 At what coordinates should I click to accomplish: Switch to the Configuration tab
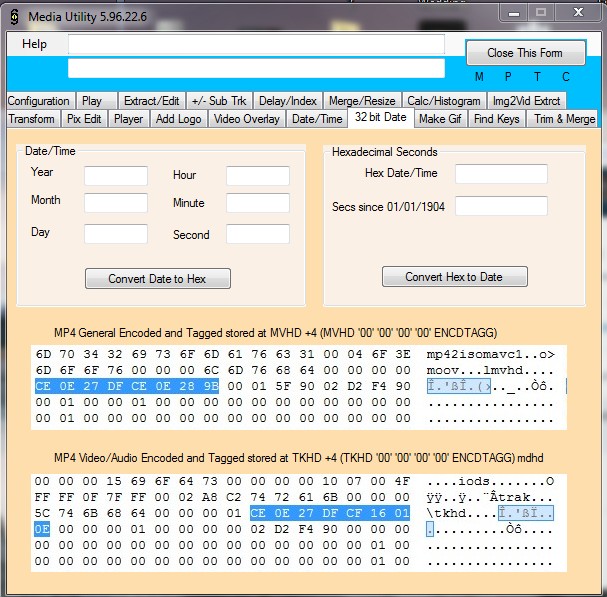click(39, 101)
